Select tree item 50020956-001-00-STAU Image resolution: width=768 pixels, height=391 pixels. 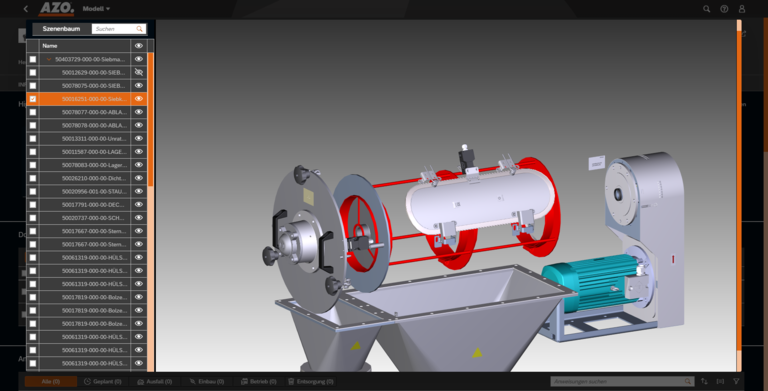coord(93,191)
